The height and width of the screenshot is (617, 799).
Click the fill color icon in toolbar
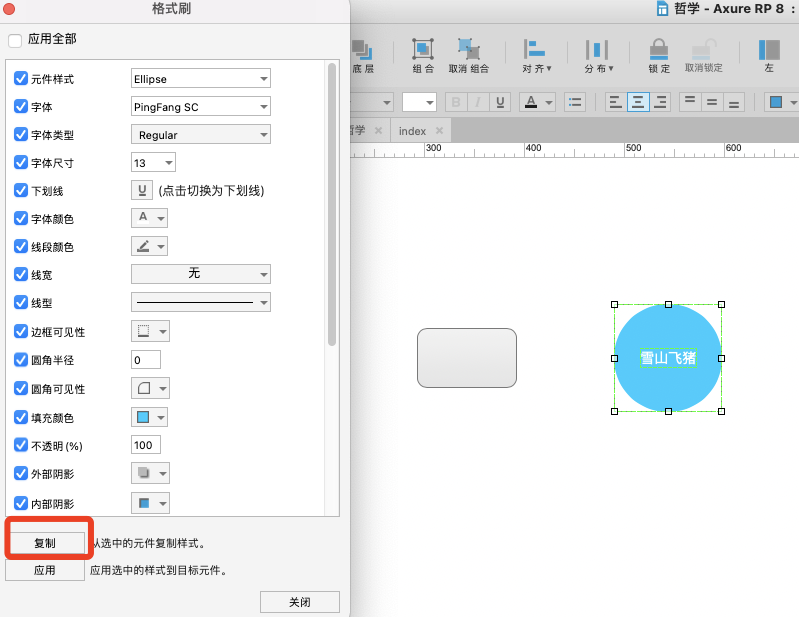click(x=776, y=102)
